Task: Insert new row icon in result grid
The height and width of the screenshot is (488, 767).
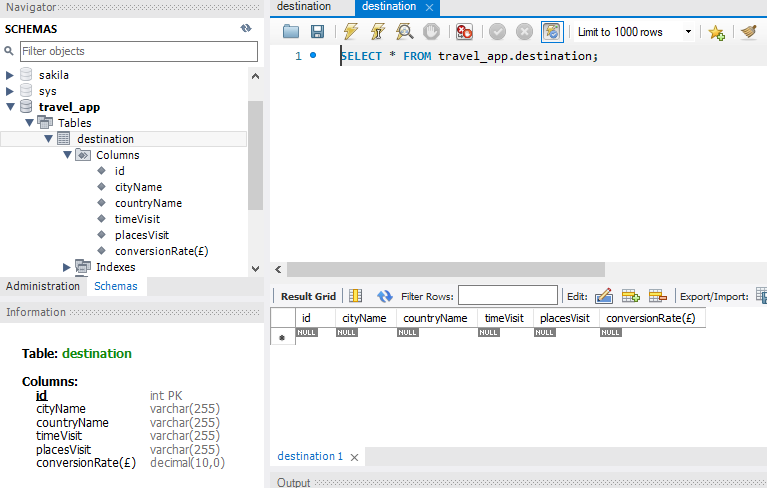Action: click(631, 296)
